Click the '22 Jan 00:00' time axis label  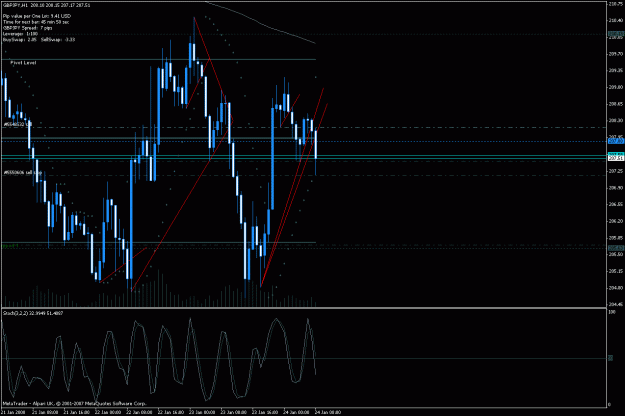tap(108, 412)
